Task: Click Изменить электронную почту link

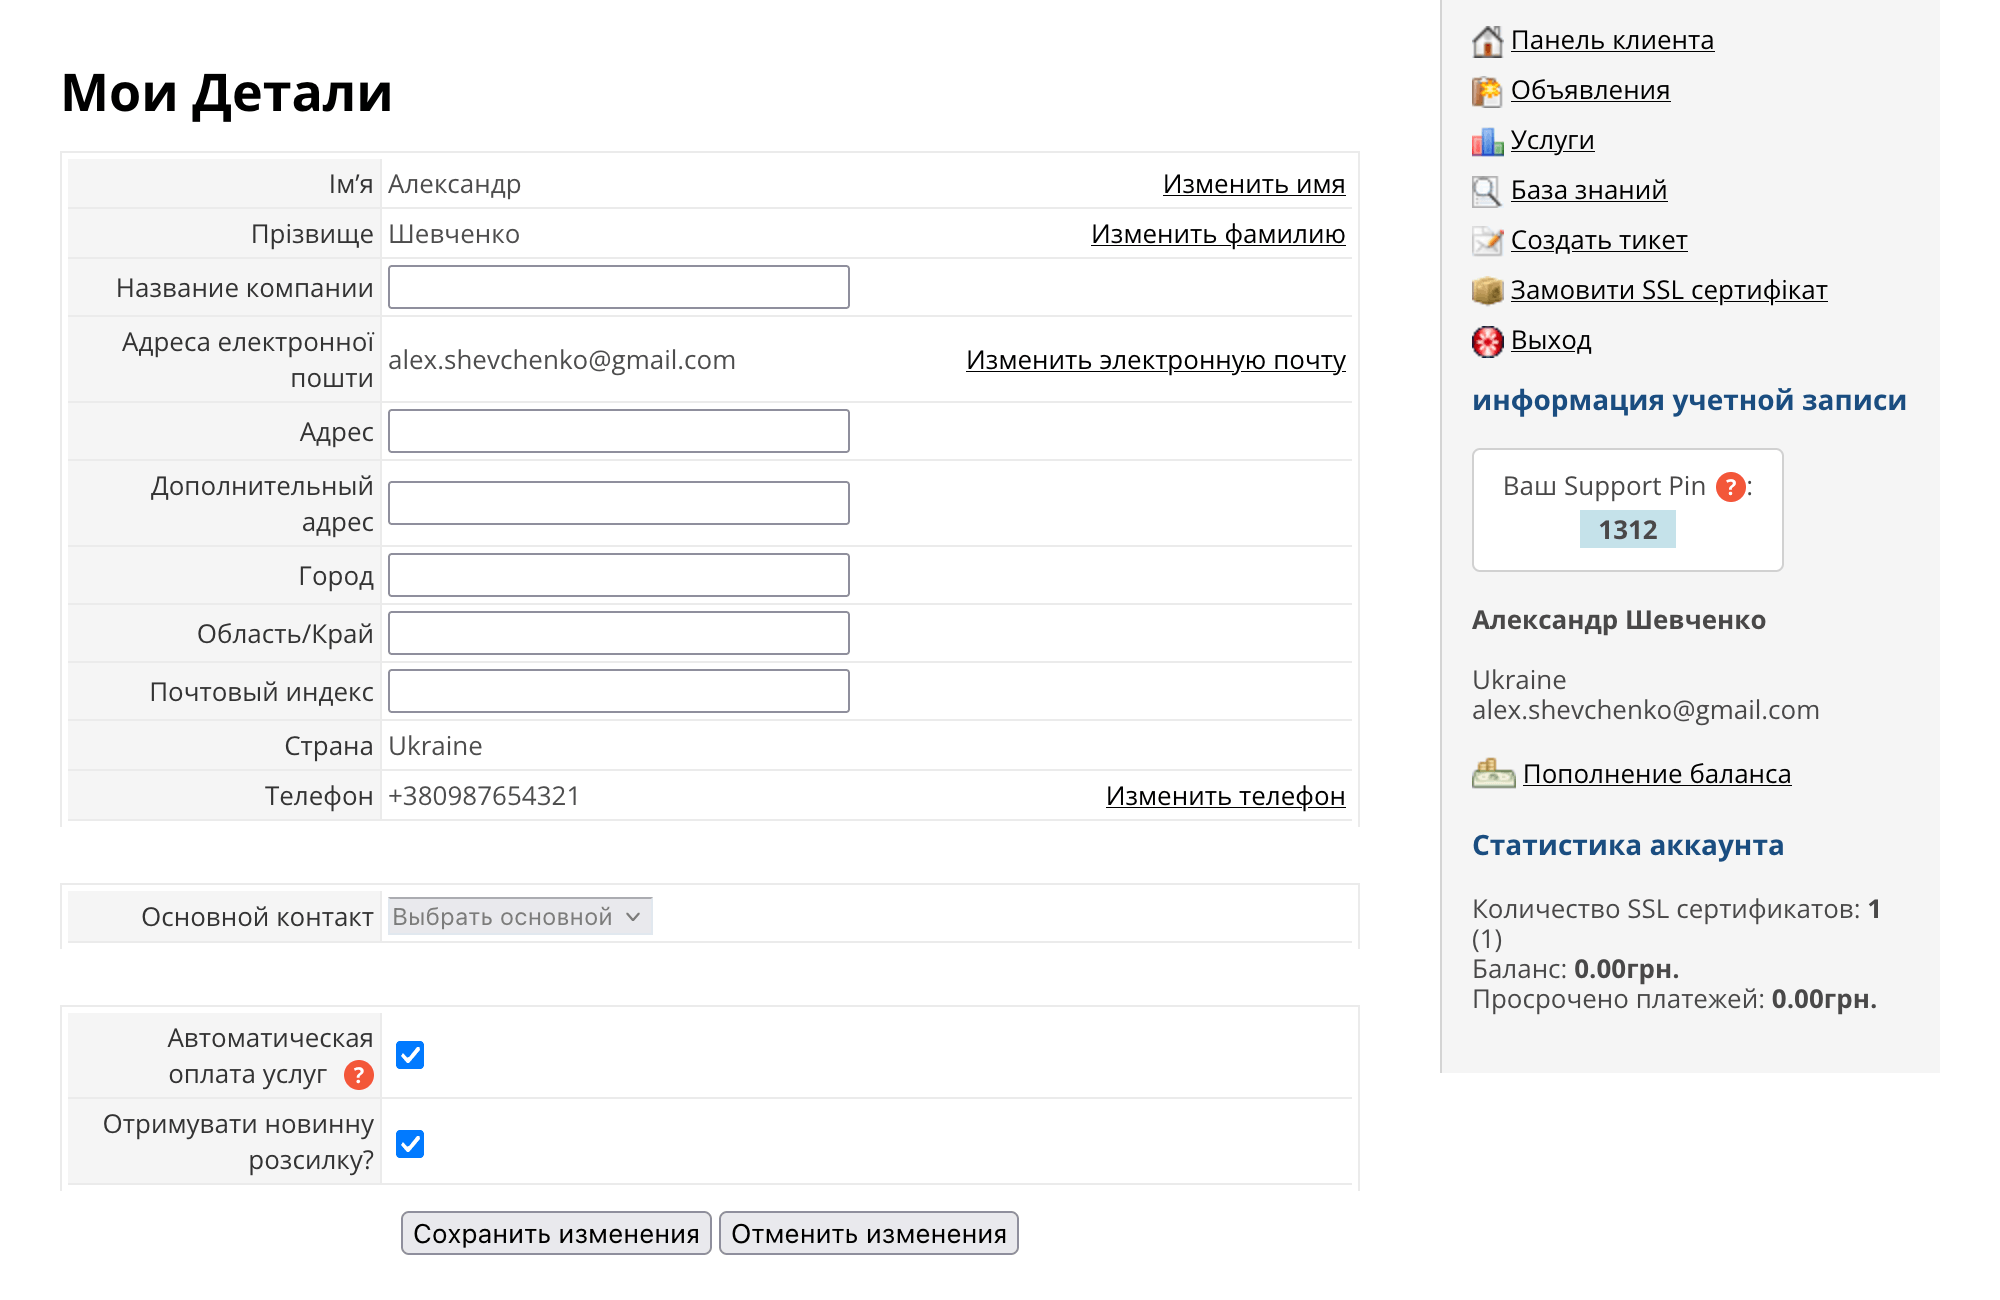Action: pos(1156,360)
